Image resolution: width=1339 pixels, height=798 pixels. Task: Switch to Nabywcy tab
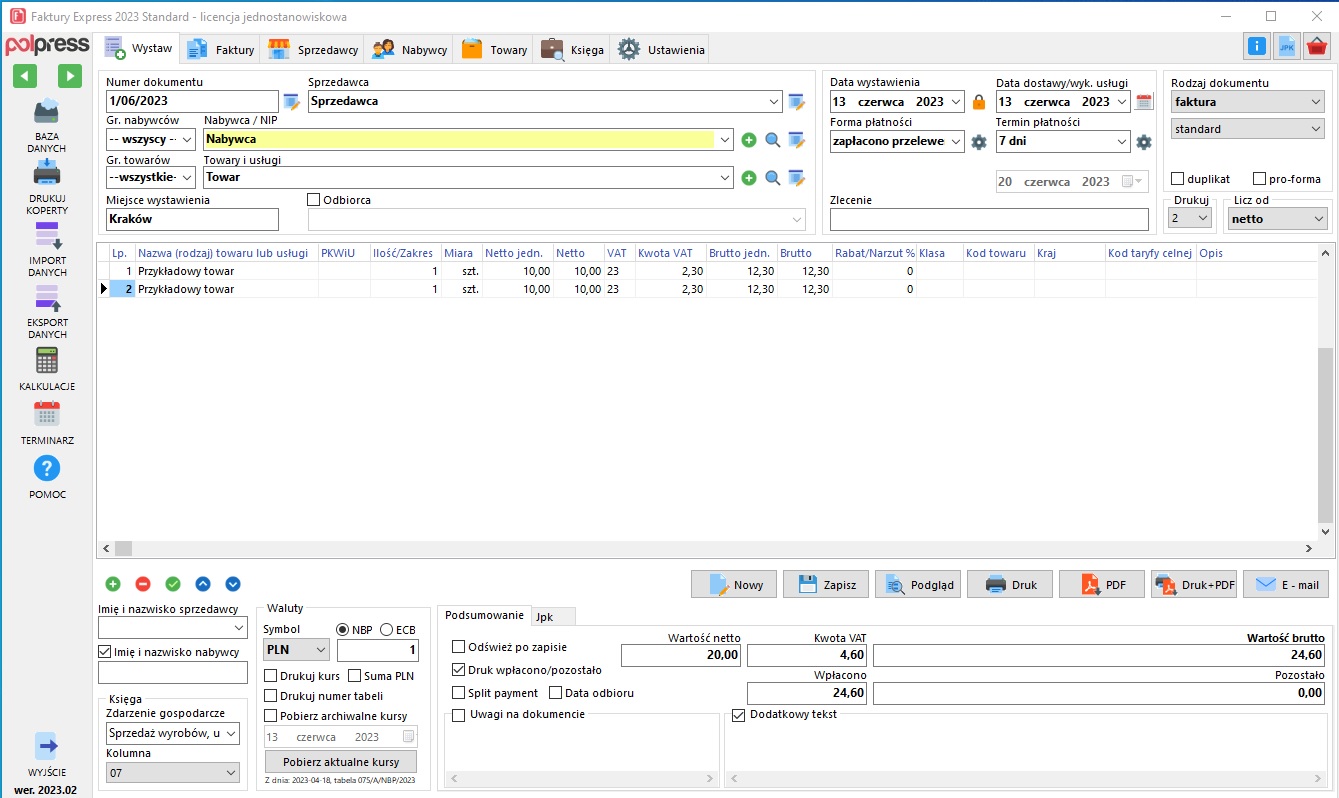[409, 50]
